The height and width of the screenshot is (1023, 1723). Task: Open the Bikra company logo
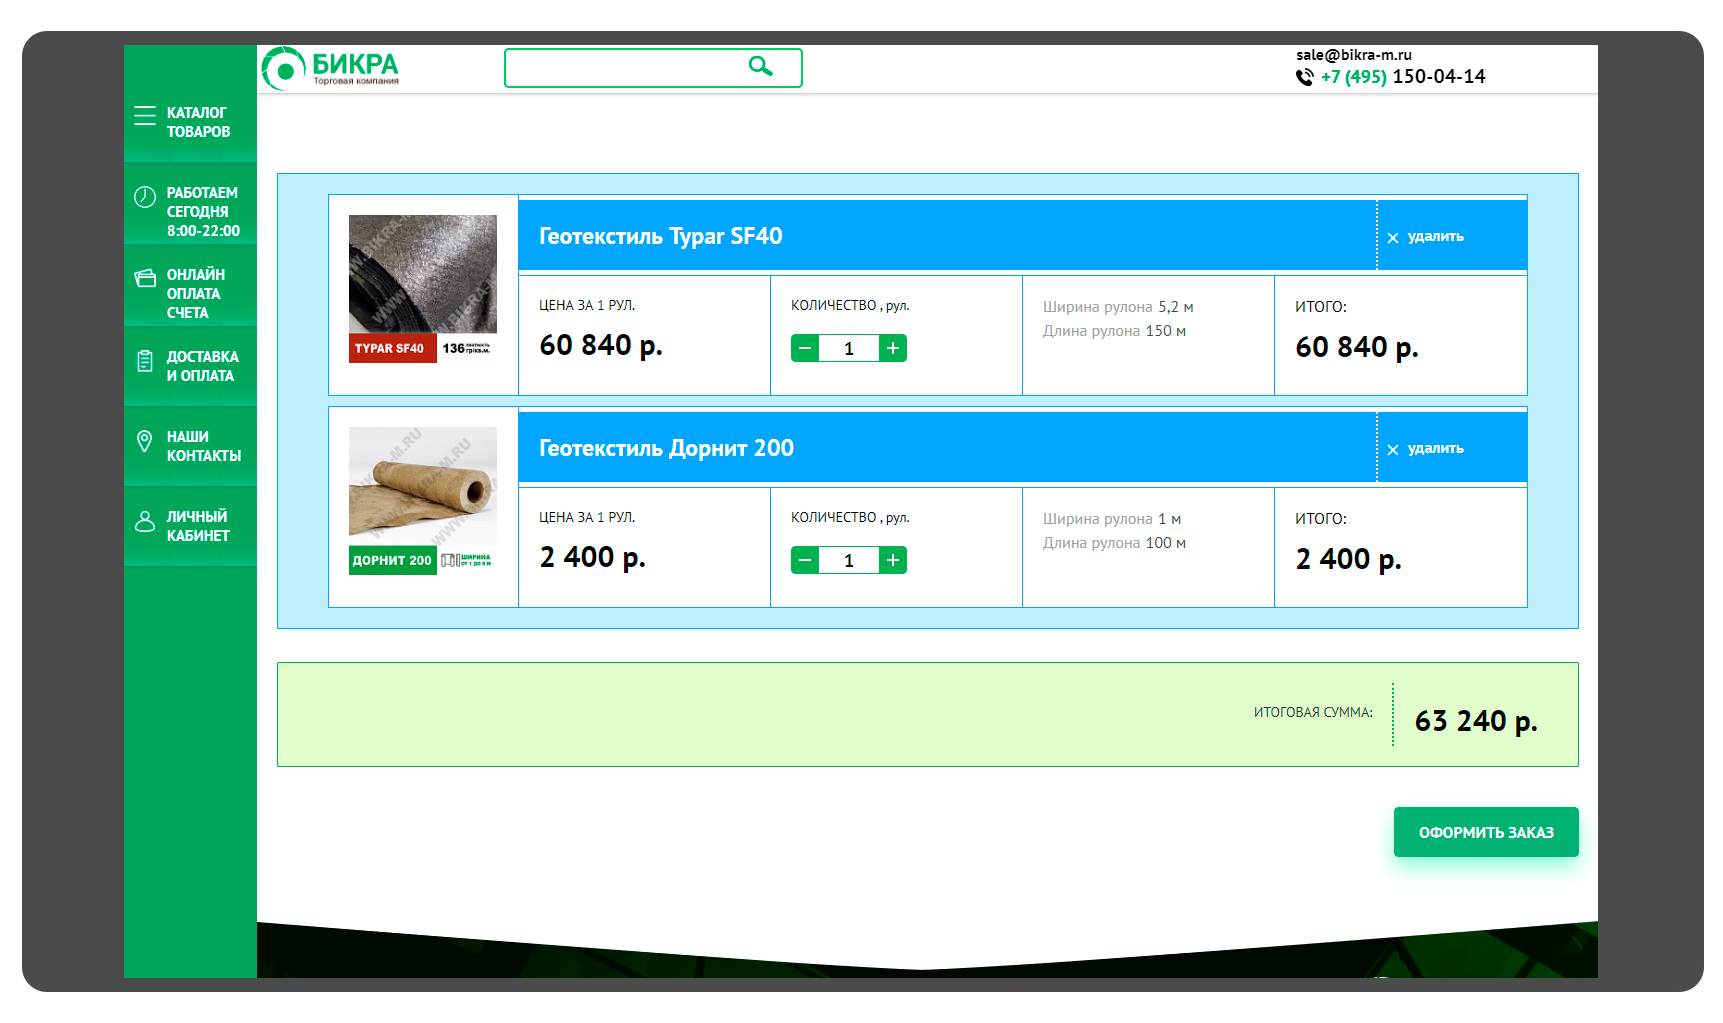point(331,68)
